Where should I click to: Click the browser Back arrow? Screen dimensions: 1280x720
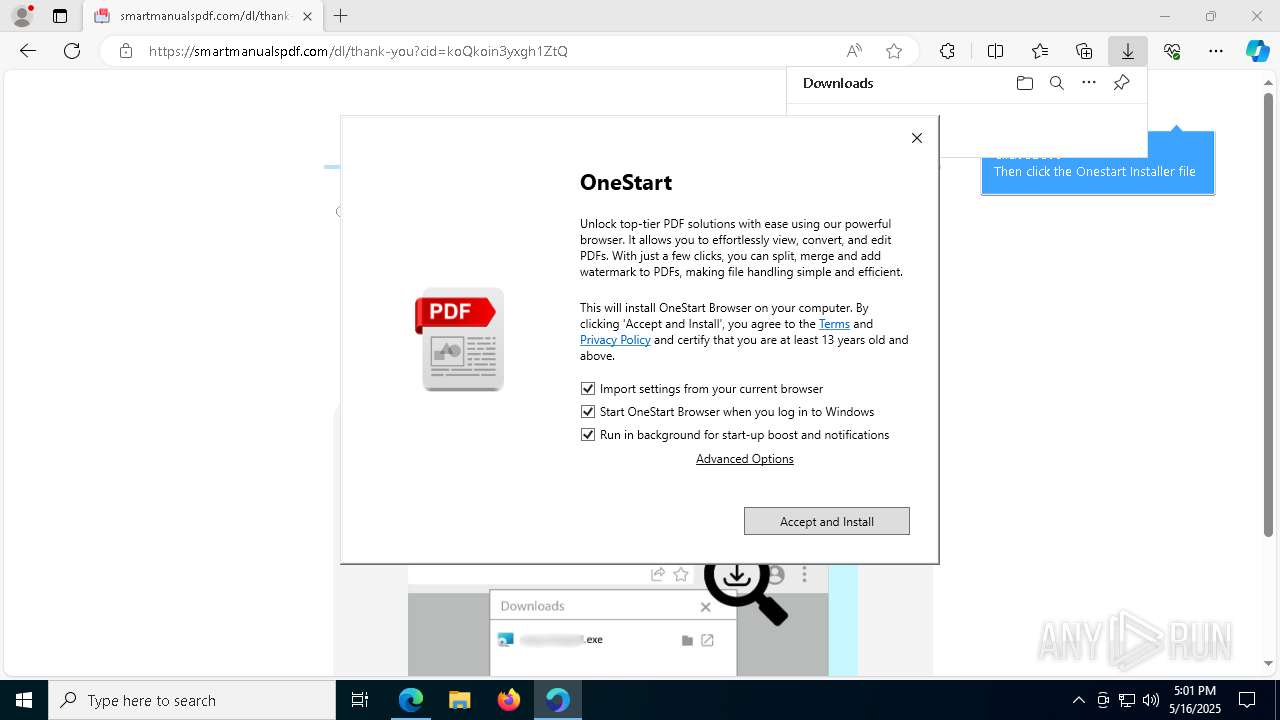[x=28, y=51]
